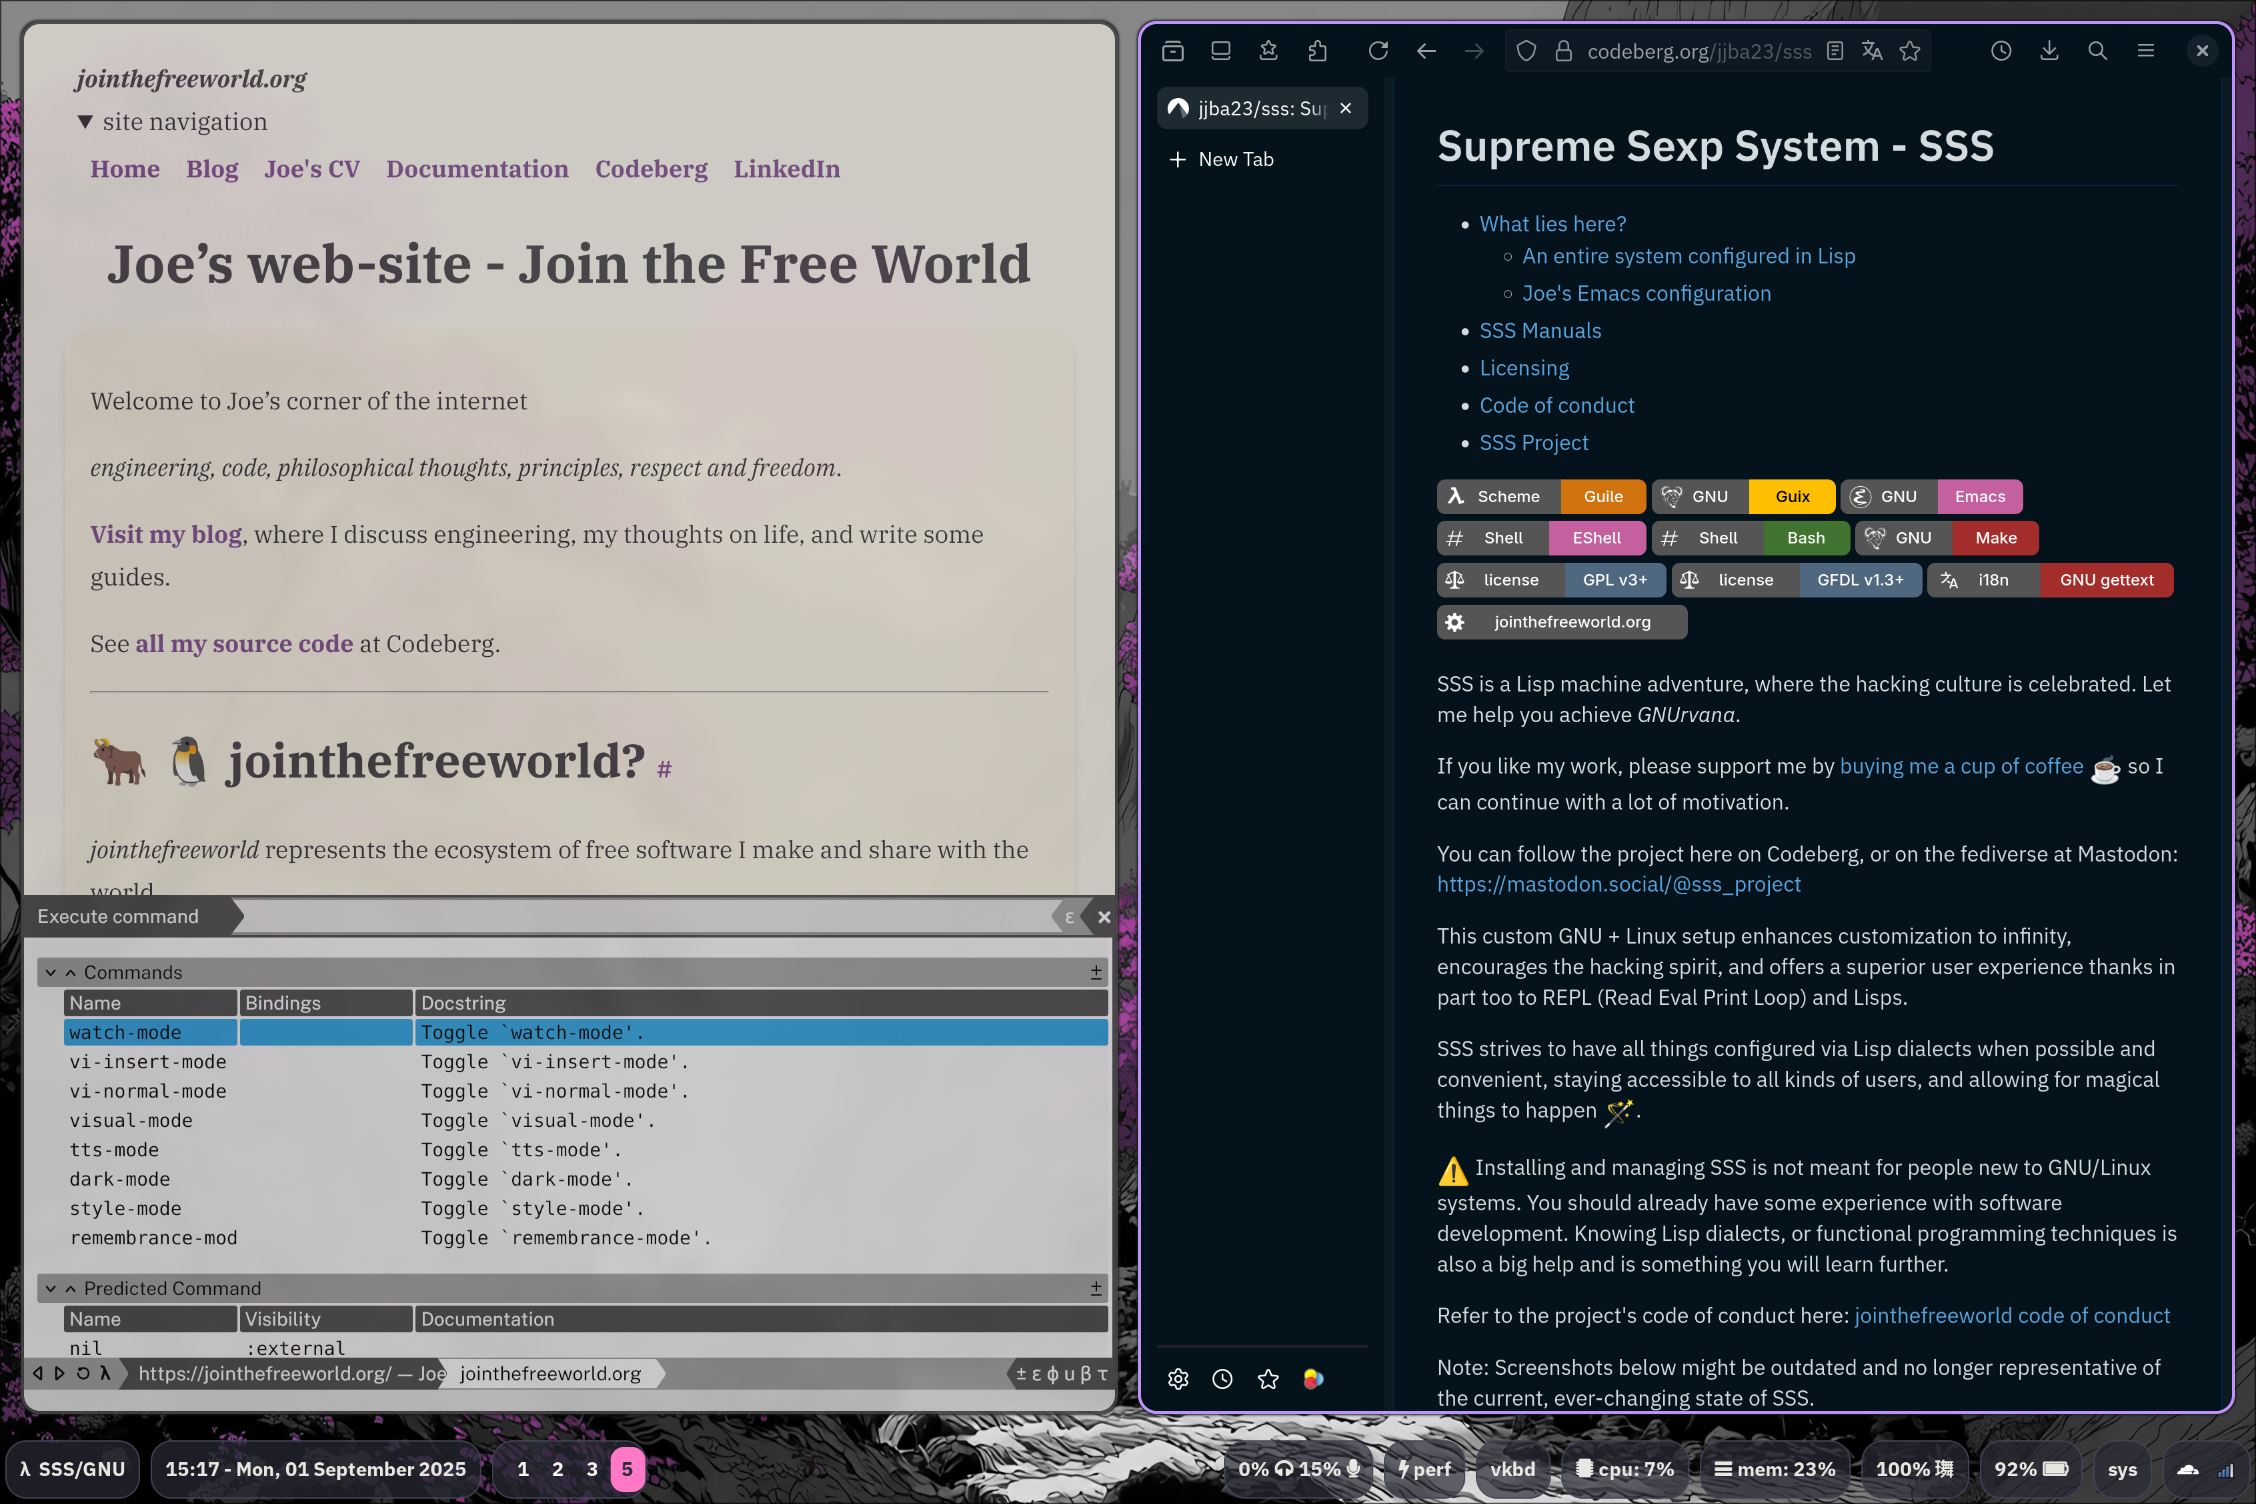Select the watch-mode command row

coord(586,1032)
